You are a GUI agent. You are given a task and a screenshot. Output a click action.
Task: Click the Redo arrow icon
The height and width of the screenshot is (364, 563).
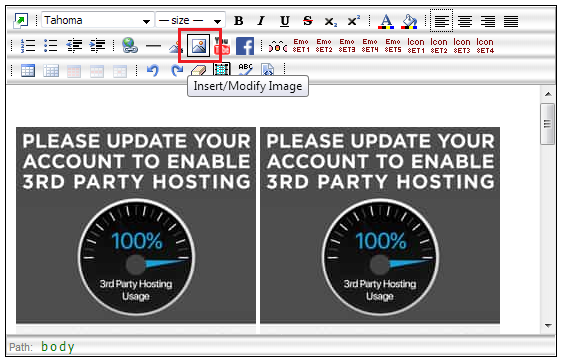click(x=177, y=70)
